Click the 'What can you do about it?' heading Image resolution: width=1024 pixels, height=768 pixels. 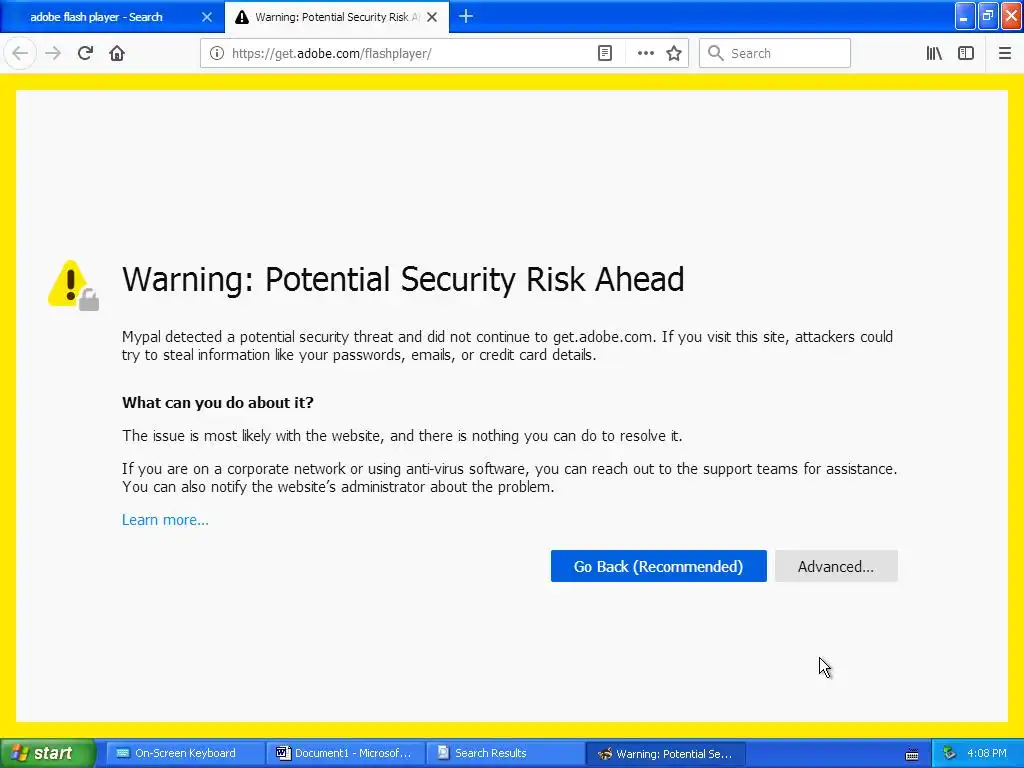tap(217, 402)
